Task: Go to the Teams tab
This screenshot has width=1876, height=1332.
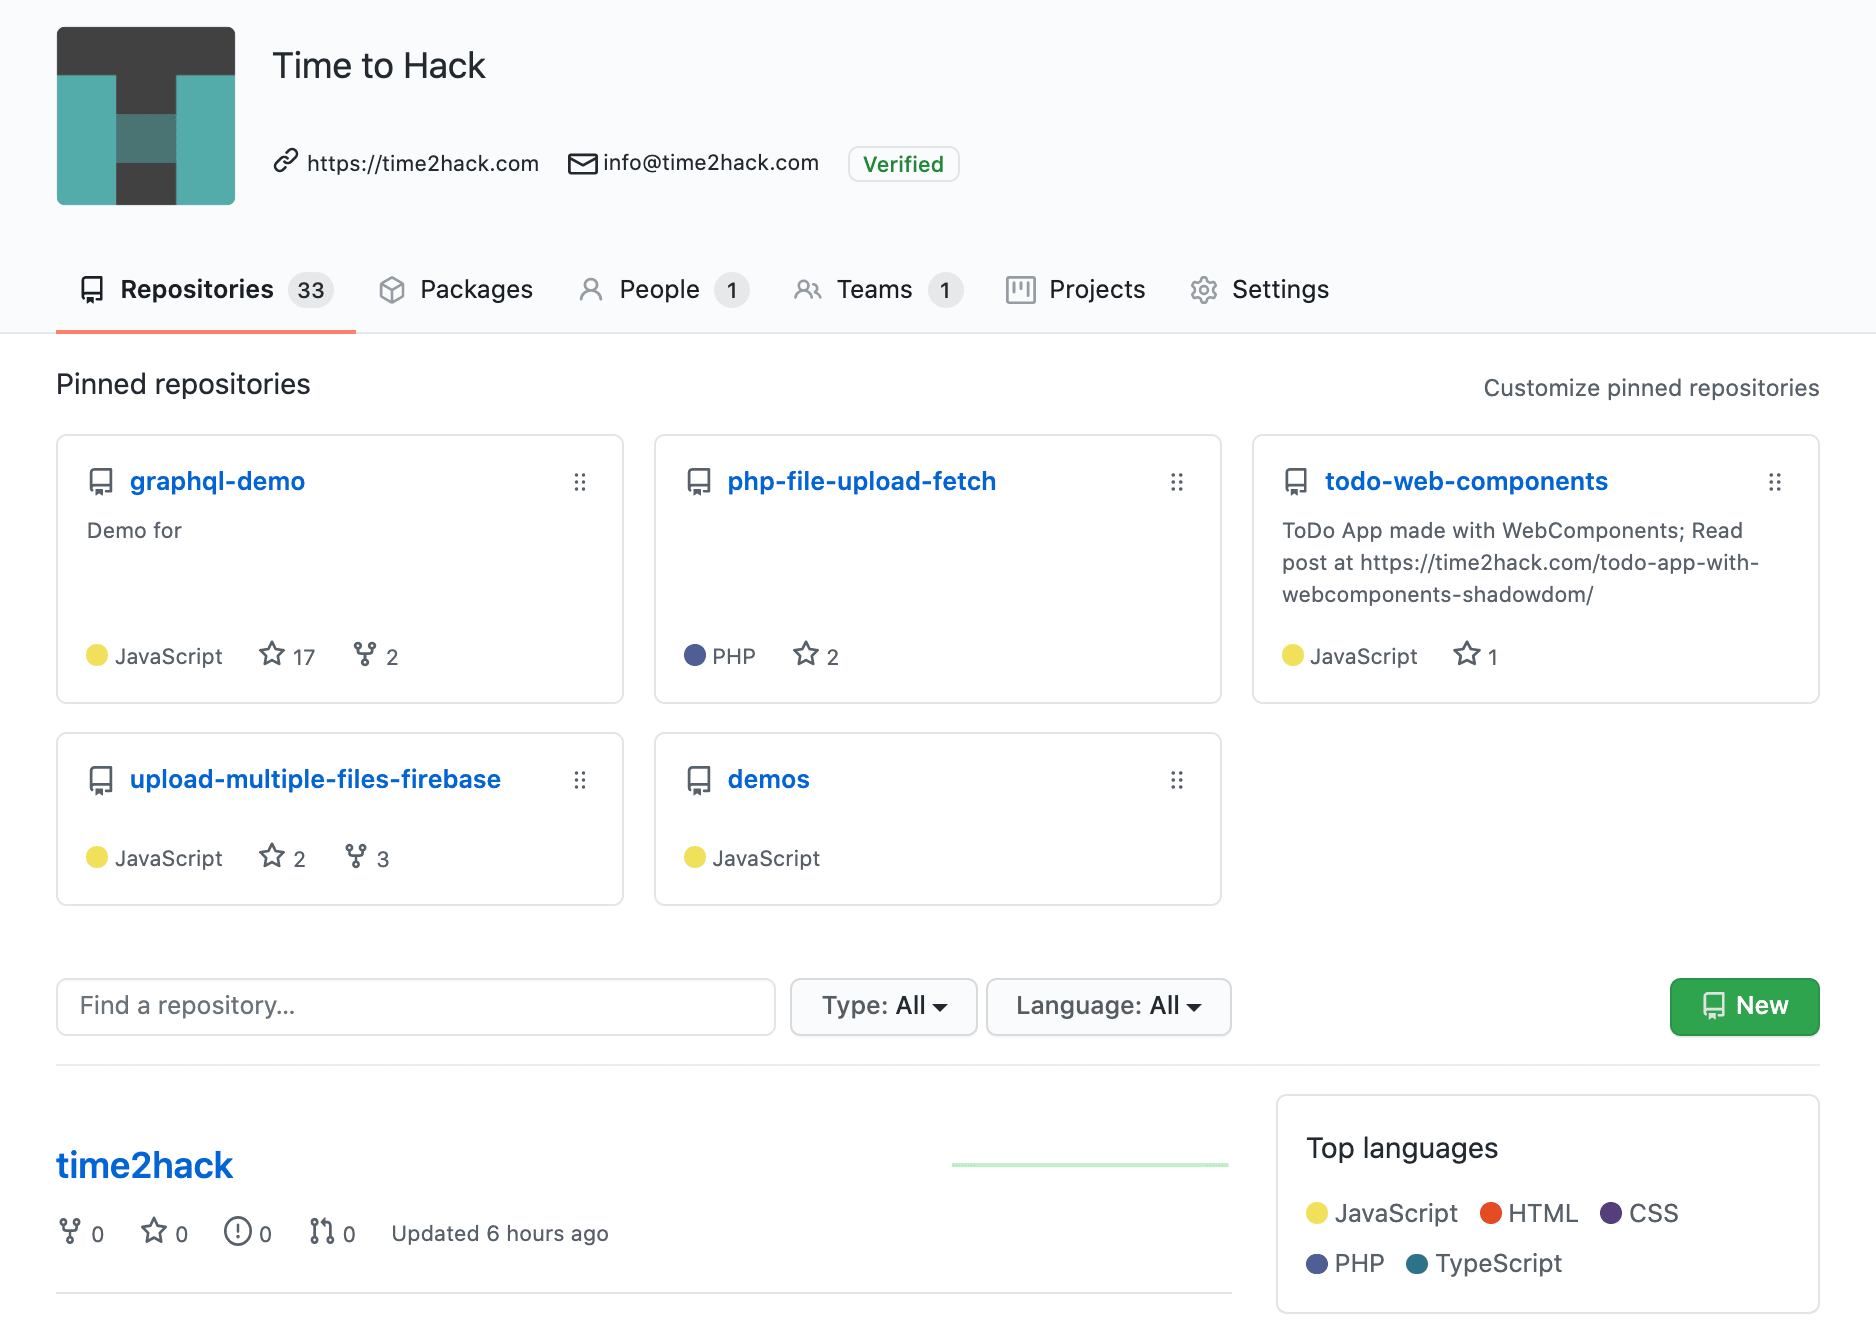Action: coord(878,290)
